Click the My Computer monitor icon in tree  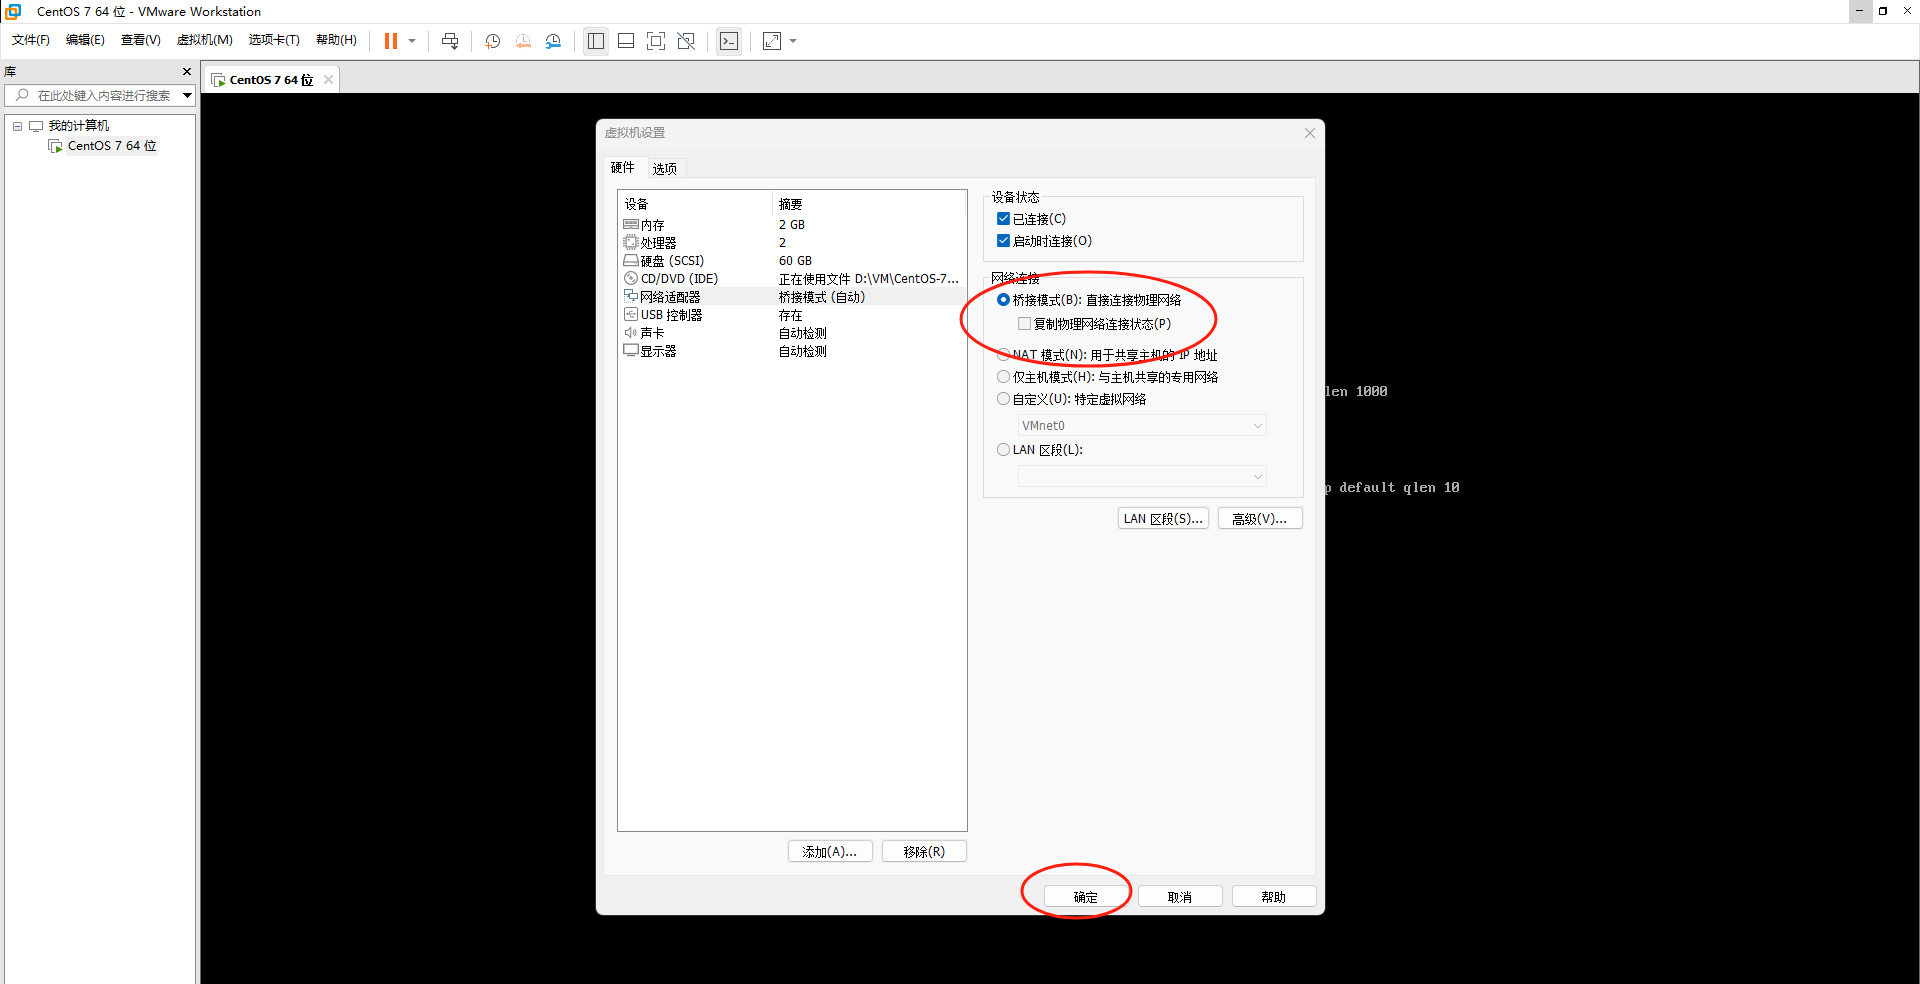click(x=36, y=126)
